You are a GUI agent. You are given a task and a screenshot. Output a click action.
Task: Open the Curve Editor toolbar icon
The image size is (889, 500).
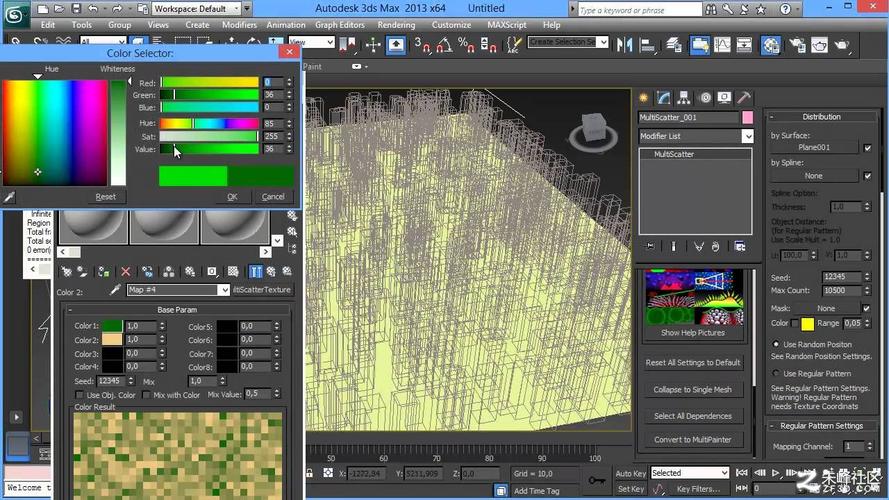pyautogui.click(x=723, y=44)
